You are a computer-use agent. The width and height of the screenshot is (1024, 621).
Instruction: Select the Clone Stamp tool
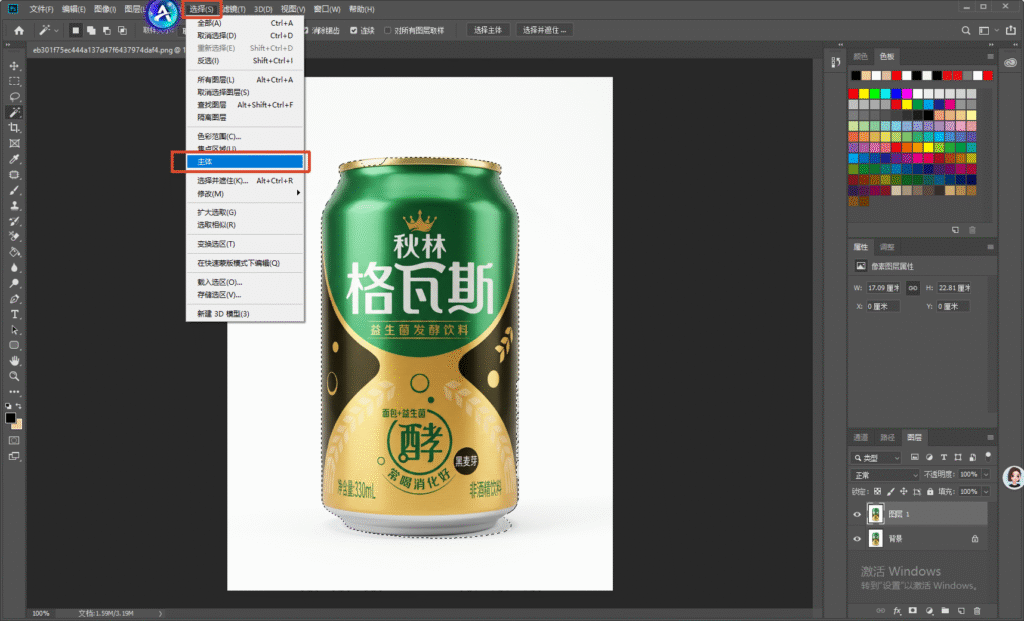click(x=14, y=206)
